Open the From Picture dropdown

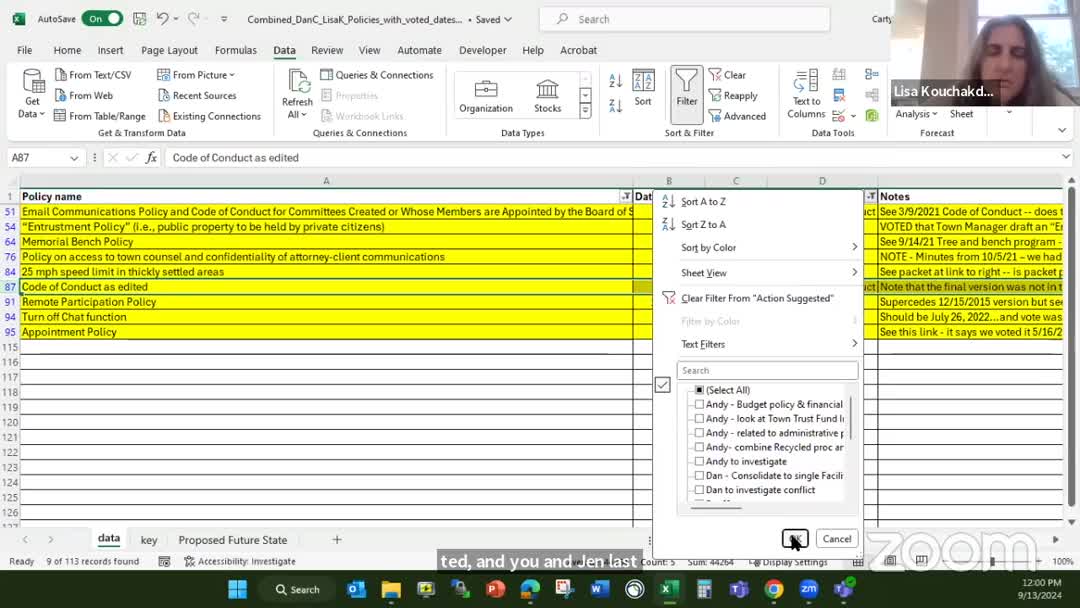click(x=196, y=74)
